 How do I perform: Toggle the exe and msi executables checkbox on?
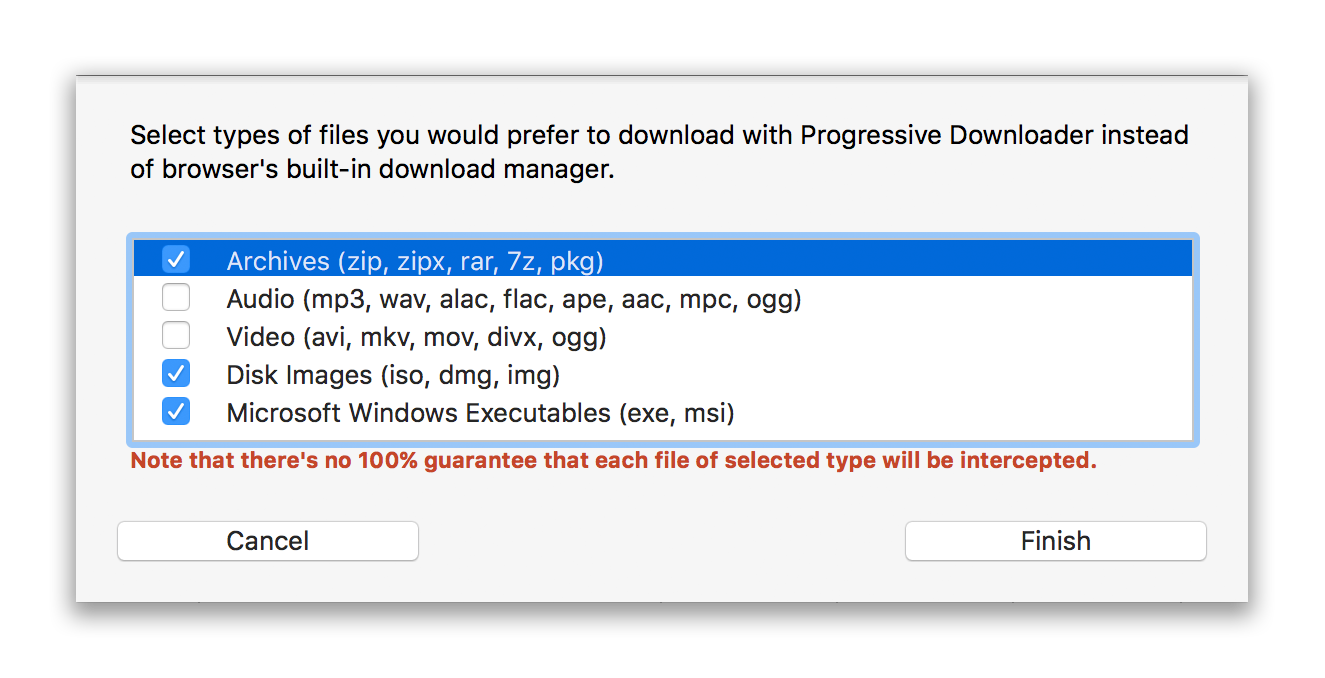(x=176, y=411)
